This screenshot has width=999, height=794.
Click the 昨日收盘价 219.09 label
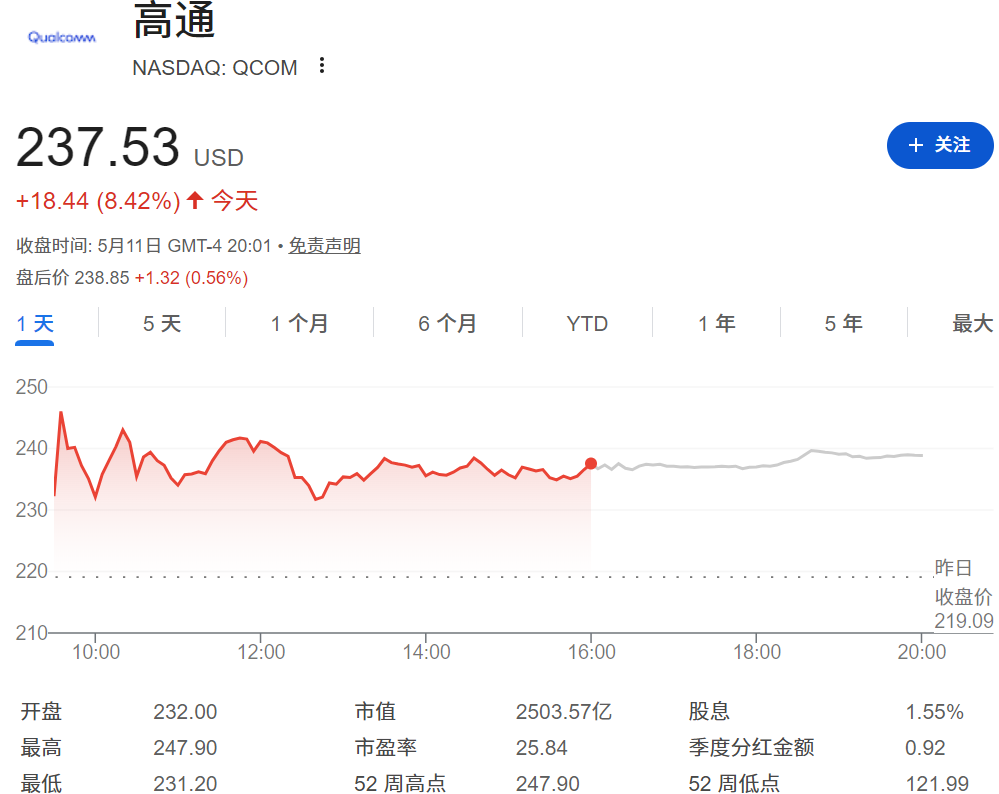[x=963, y=595]
